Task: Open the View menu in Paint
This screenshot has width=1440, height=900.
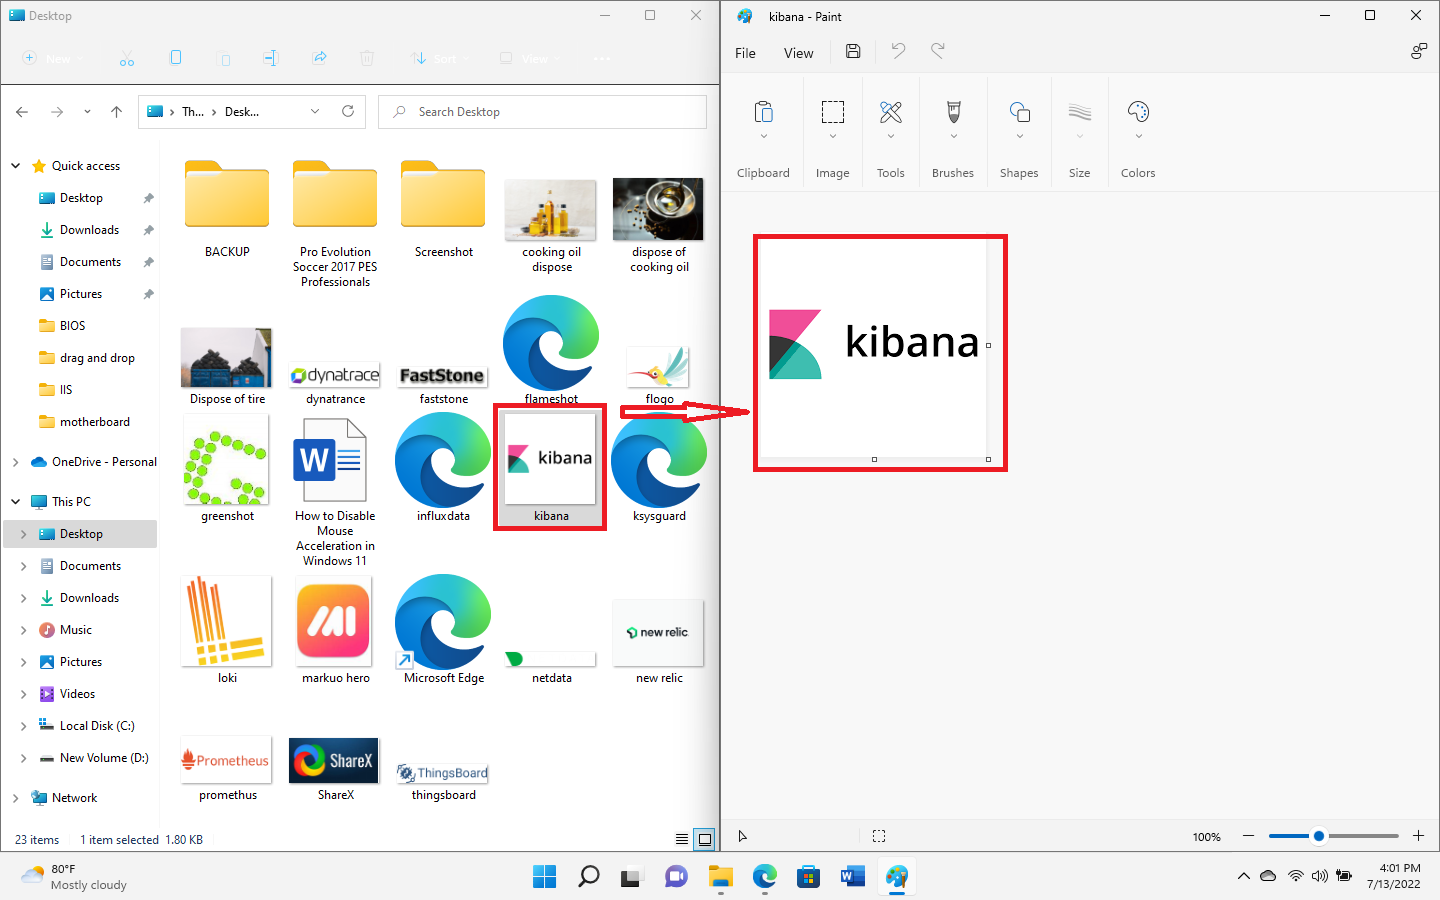Action: (798, 53)
